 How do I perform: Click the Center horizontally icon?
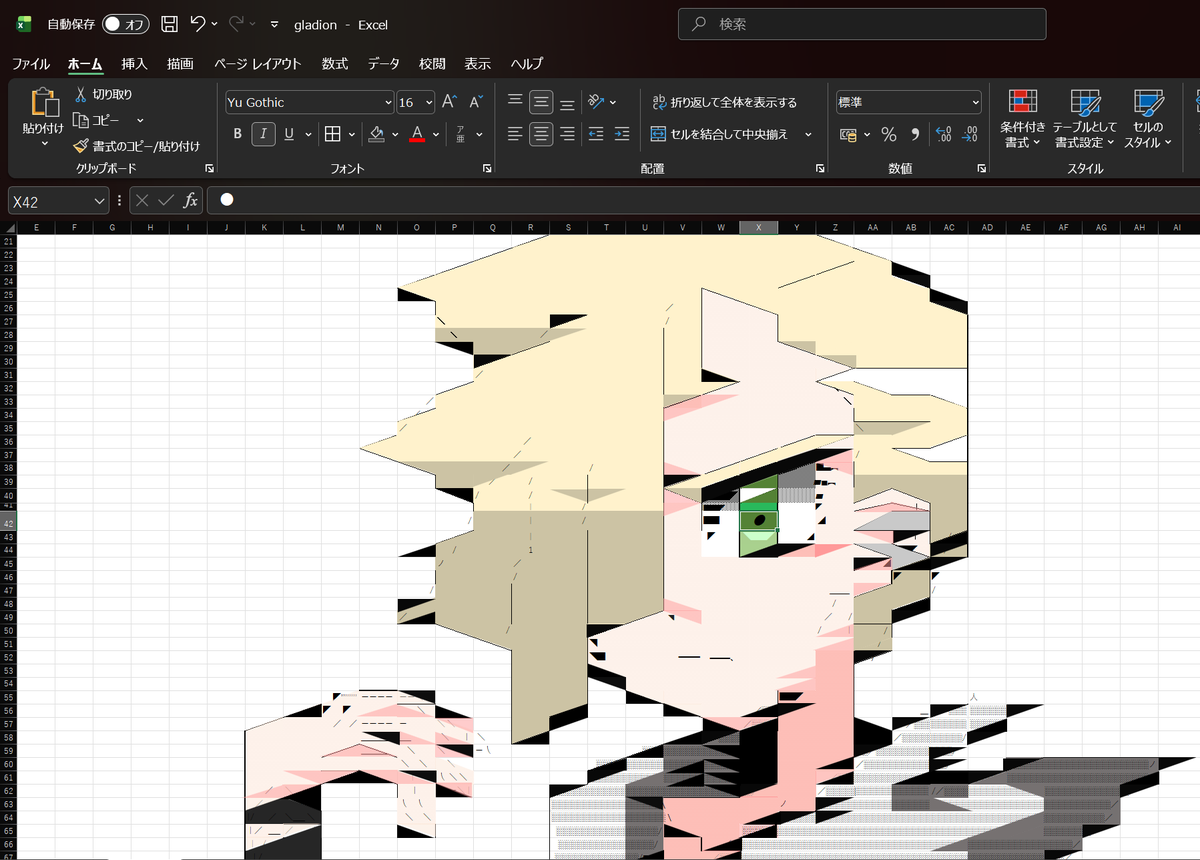click(x=541, y=134)
